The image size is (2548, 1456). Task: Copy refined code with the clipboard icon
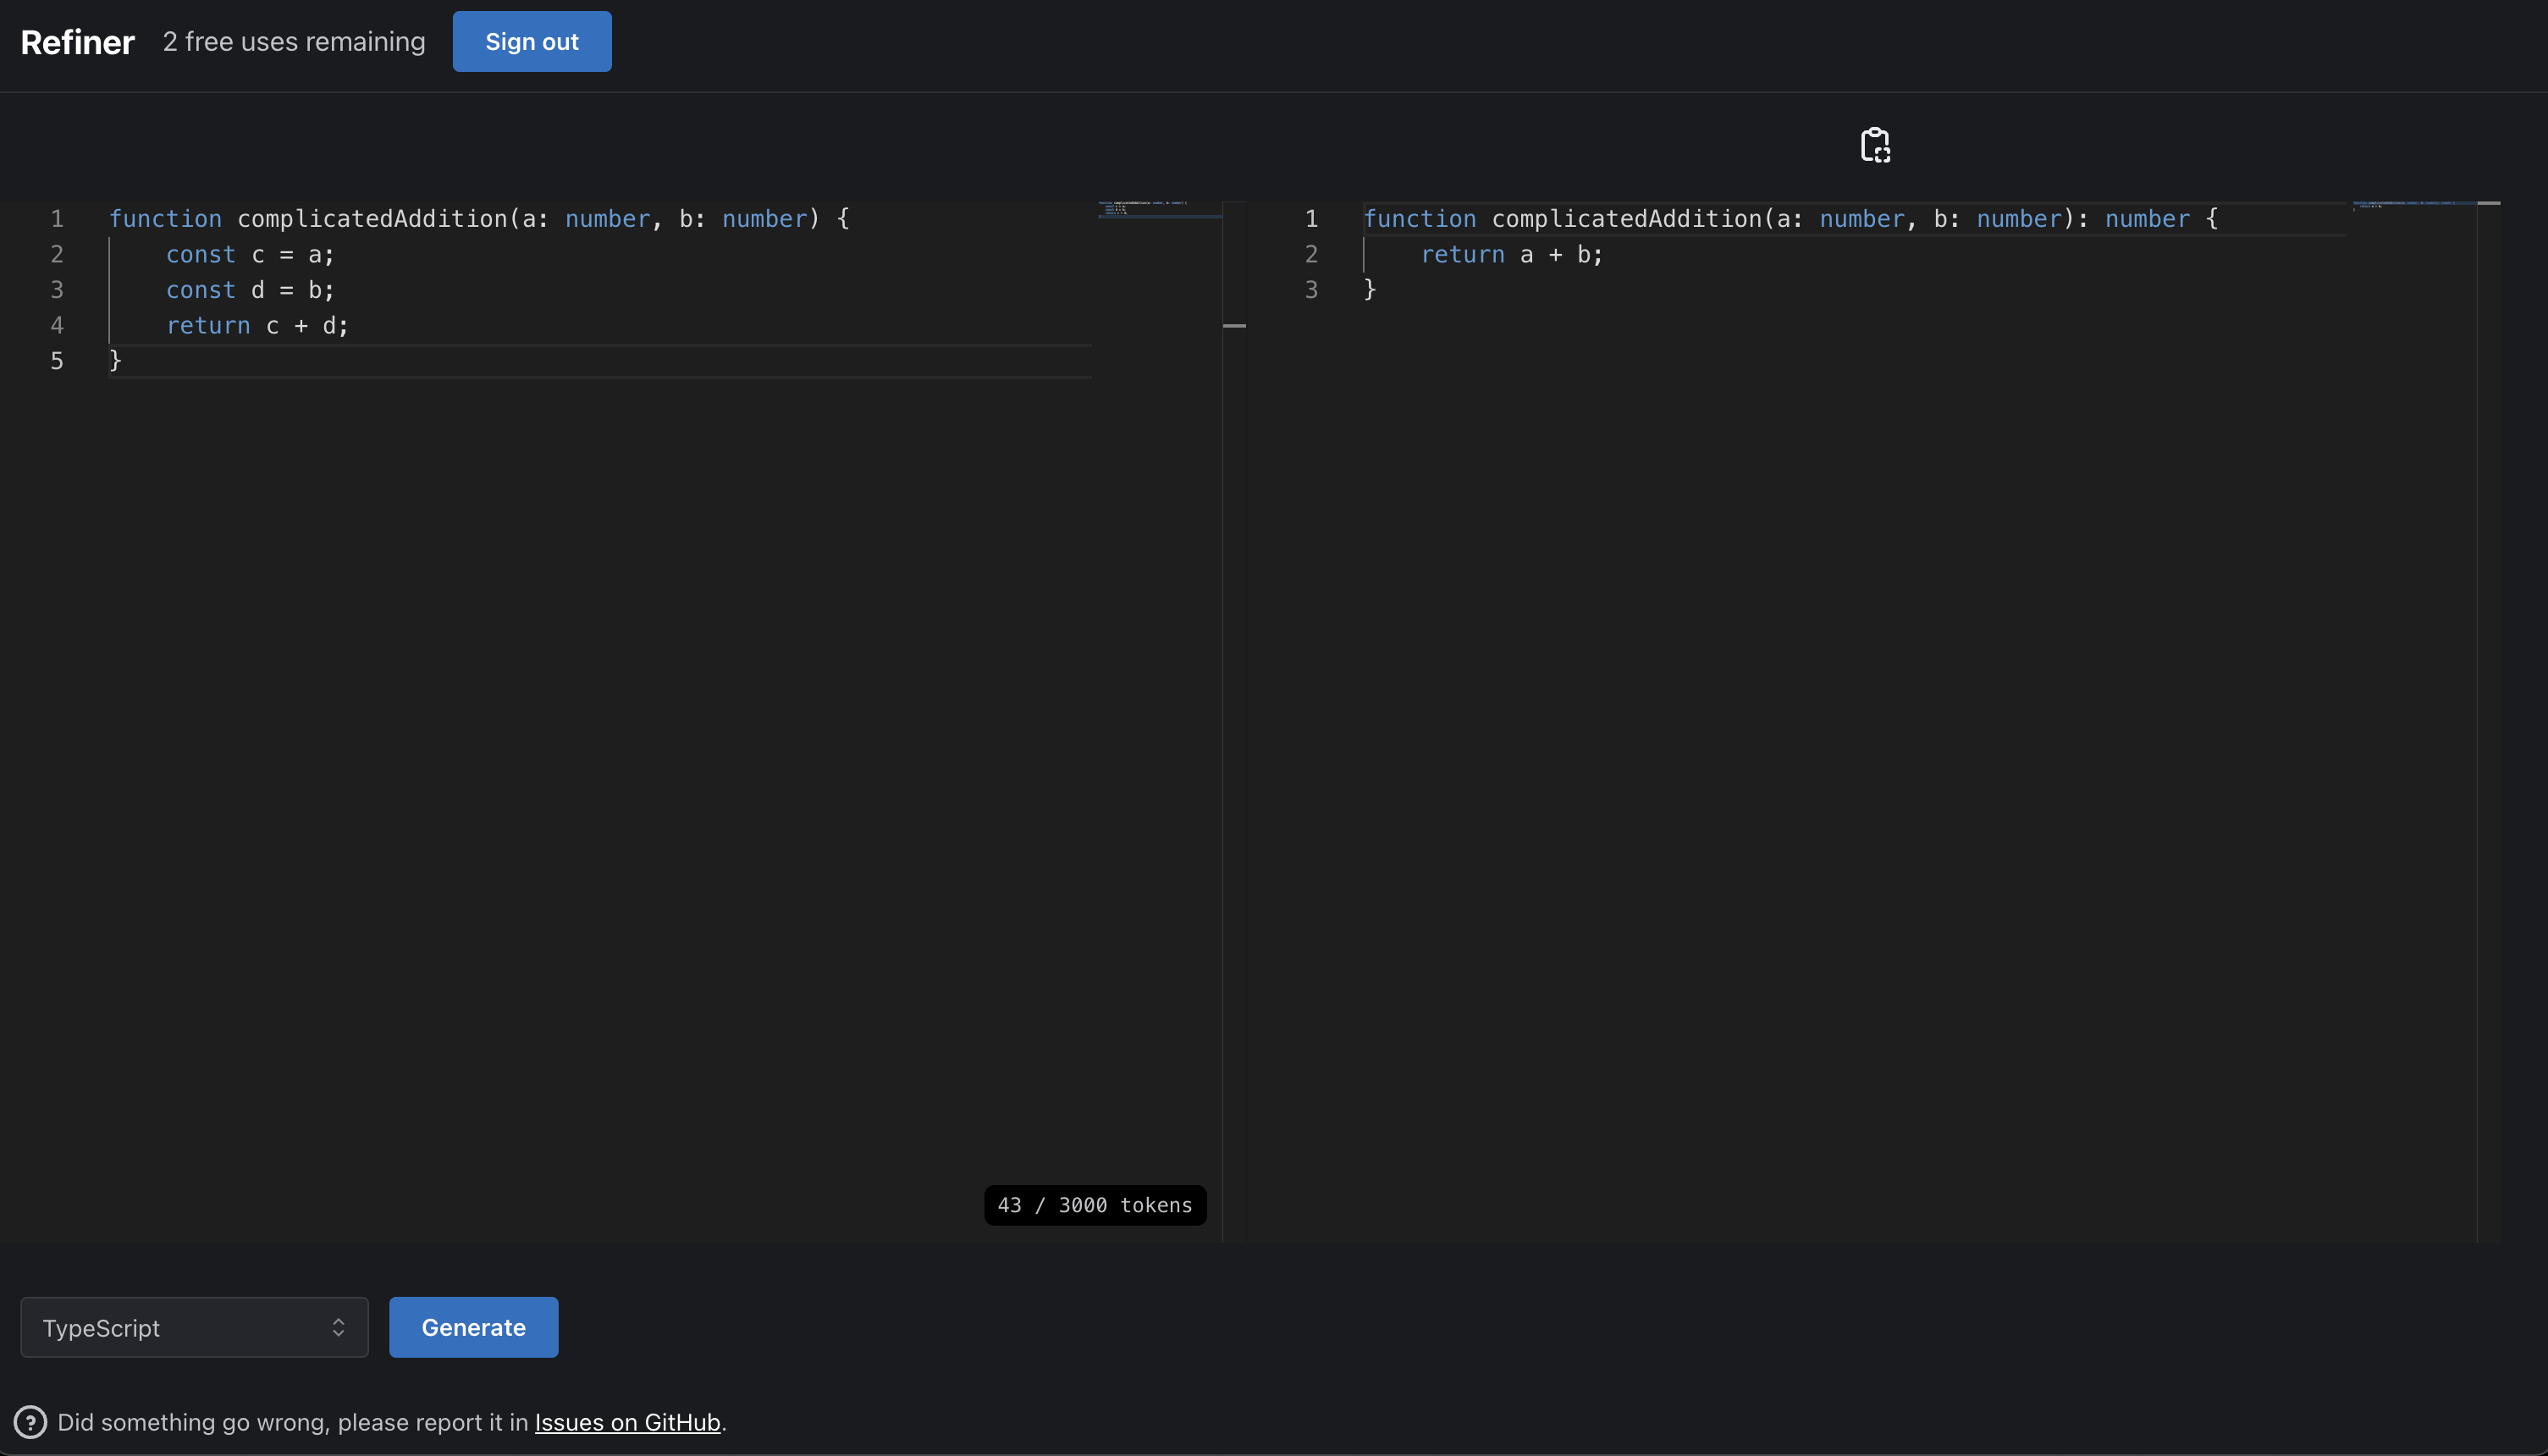pyautogui.click(x=1875, y=145)
